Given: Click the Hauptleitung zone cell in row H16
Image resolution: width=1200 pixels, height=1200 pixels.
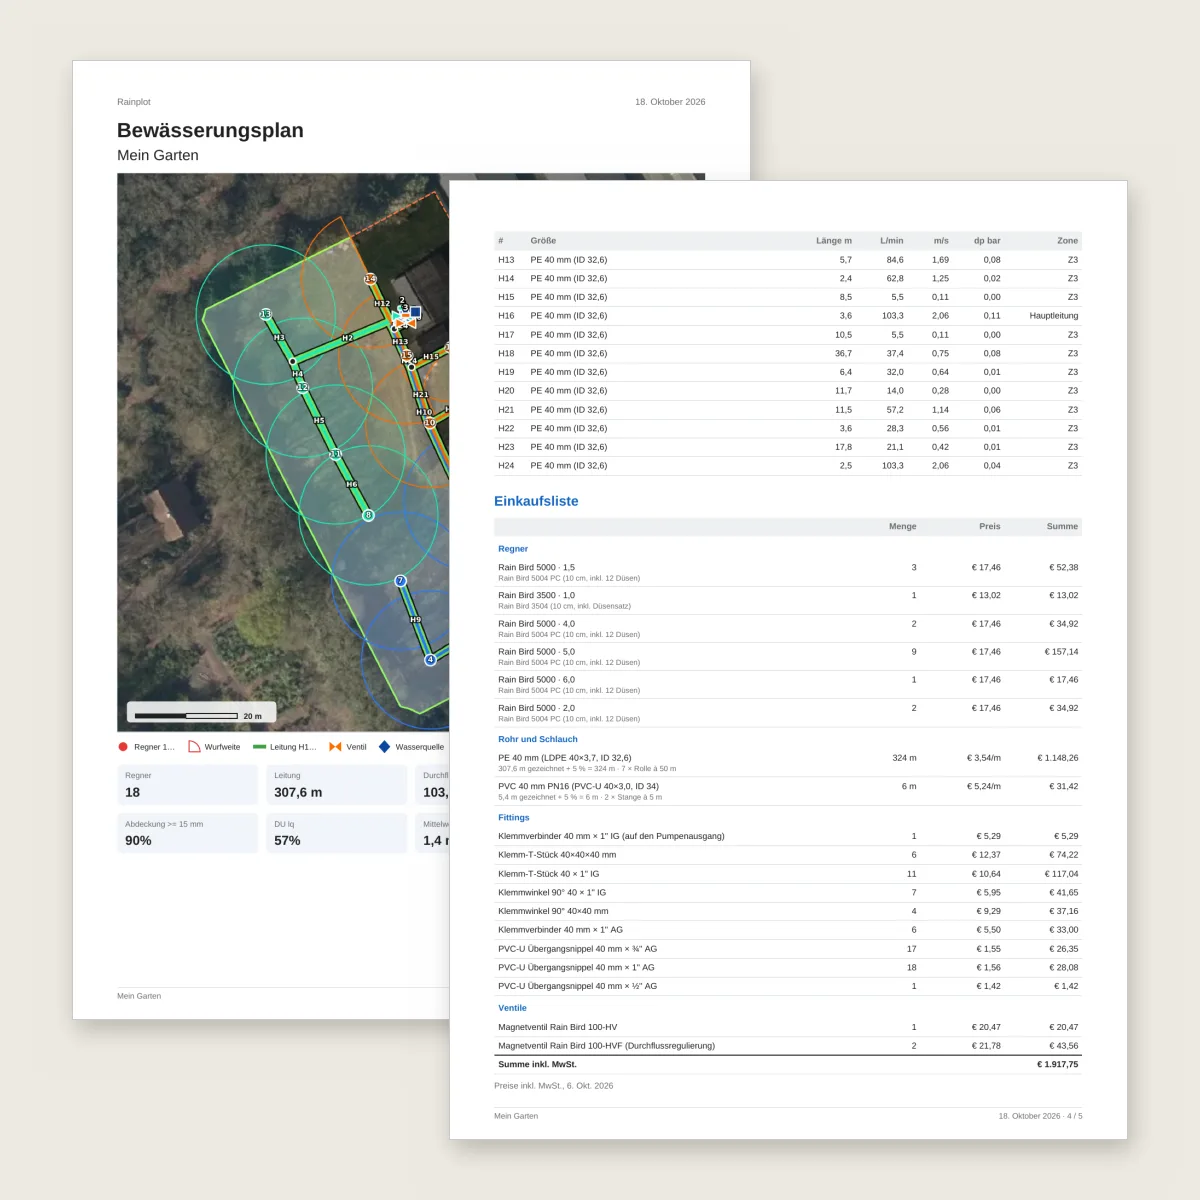Looking at the screenshot, I should pyautogui.click(x=1054, y=316).
